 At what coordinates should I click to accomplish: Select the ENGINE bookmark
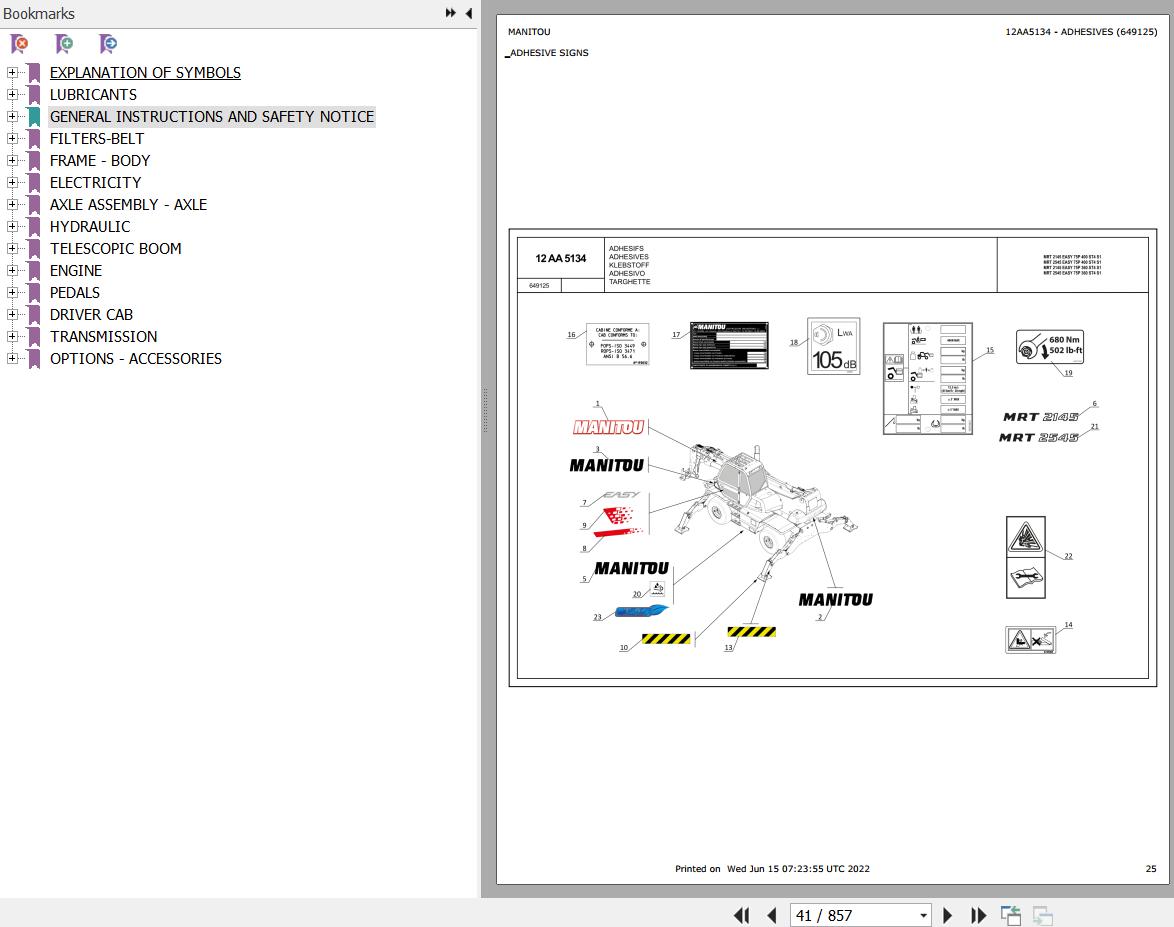[x=76, y=270]
